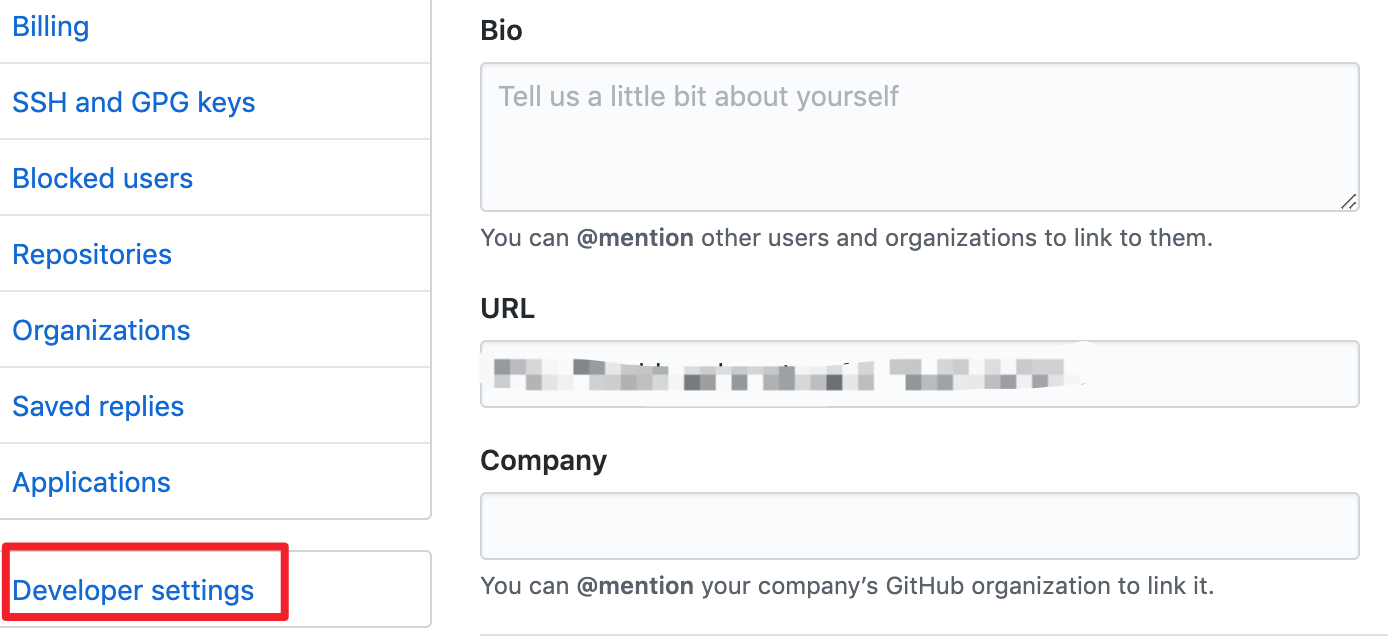Screen dimensions: 1388x644
Task: Click the bold @mention under Company
Action: (x=635, y=586)
